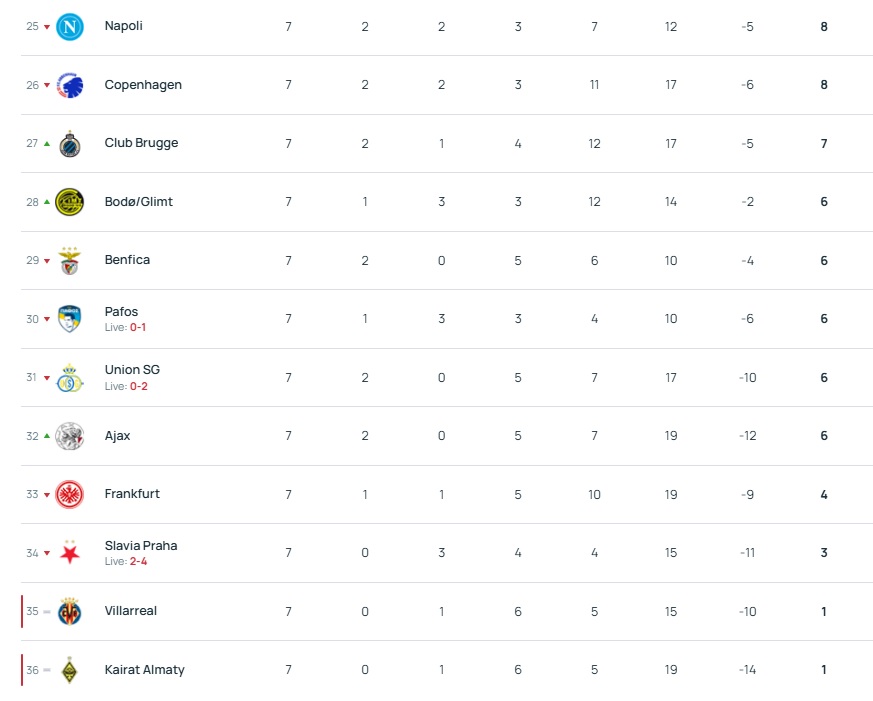
Task: Click the Union SG club logo
Action: 70,378
